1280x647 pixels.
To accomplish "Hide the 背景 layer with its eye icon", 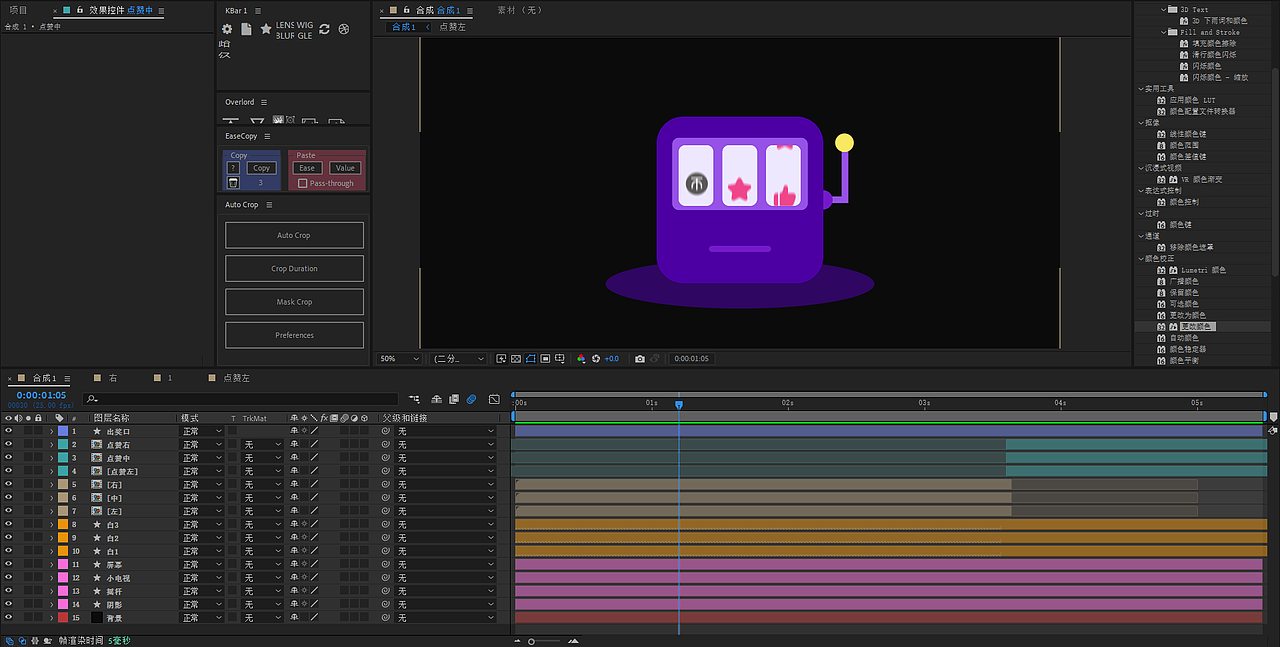I will (8, 618).
